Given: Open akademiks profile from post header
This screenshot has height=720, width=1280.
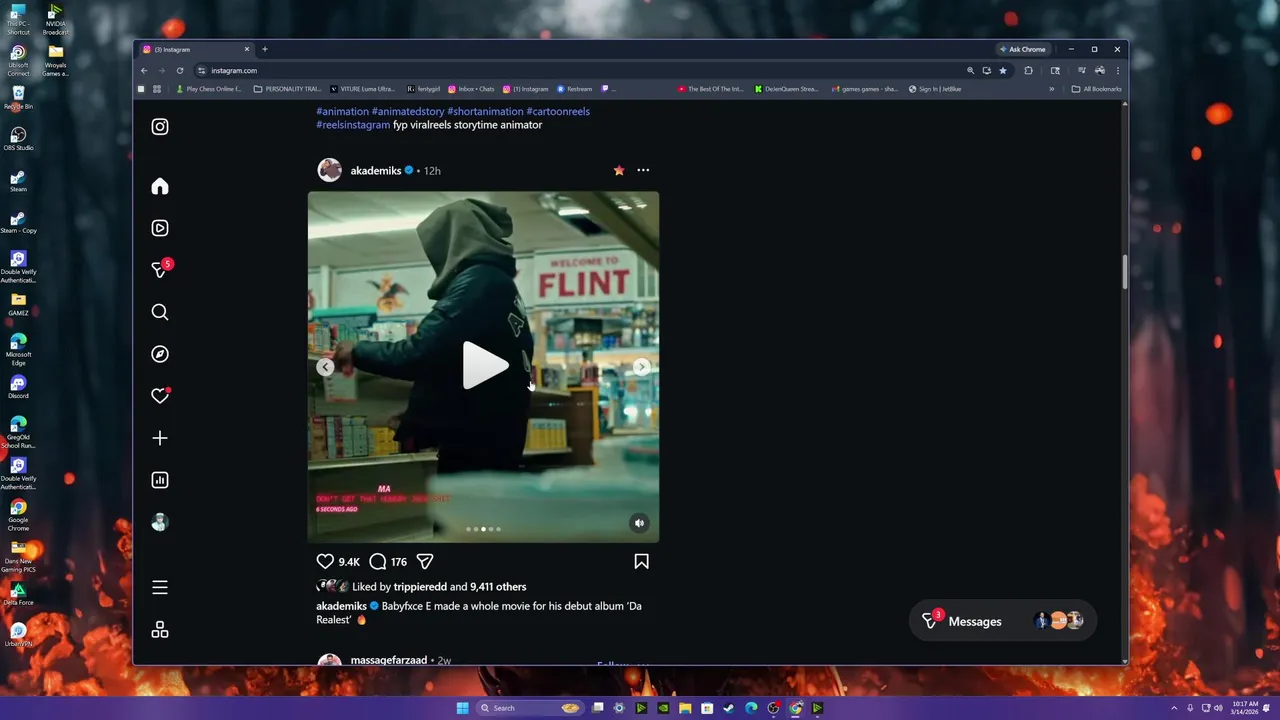Looking at the screenshot, I should [x=376, y=171].
